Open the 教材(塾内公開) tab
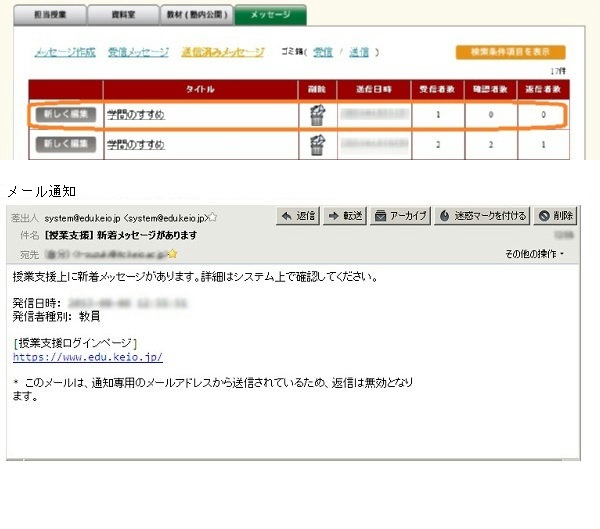Image resolution: width=600 pixels, height=529 pixels. pos(196,15)
